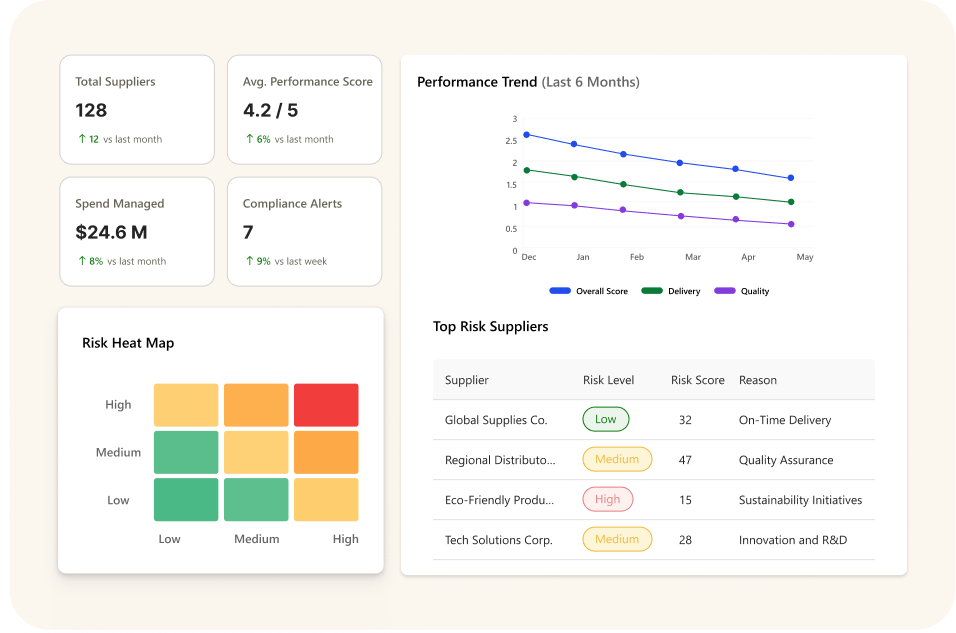Toggle the Delivery legend item
The height and width of the screenshot is (633, 956).
[671, 291]
